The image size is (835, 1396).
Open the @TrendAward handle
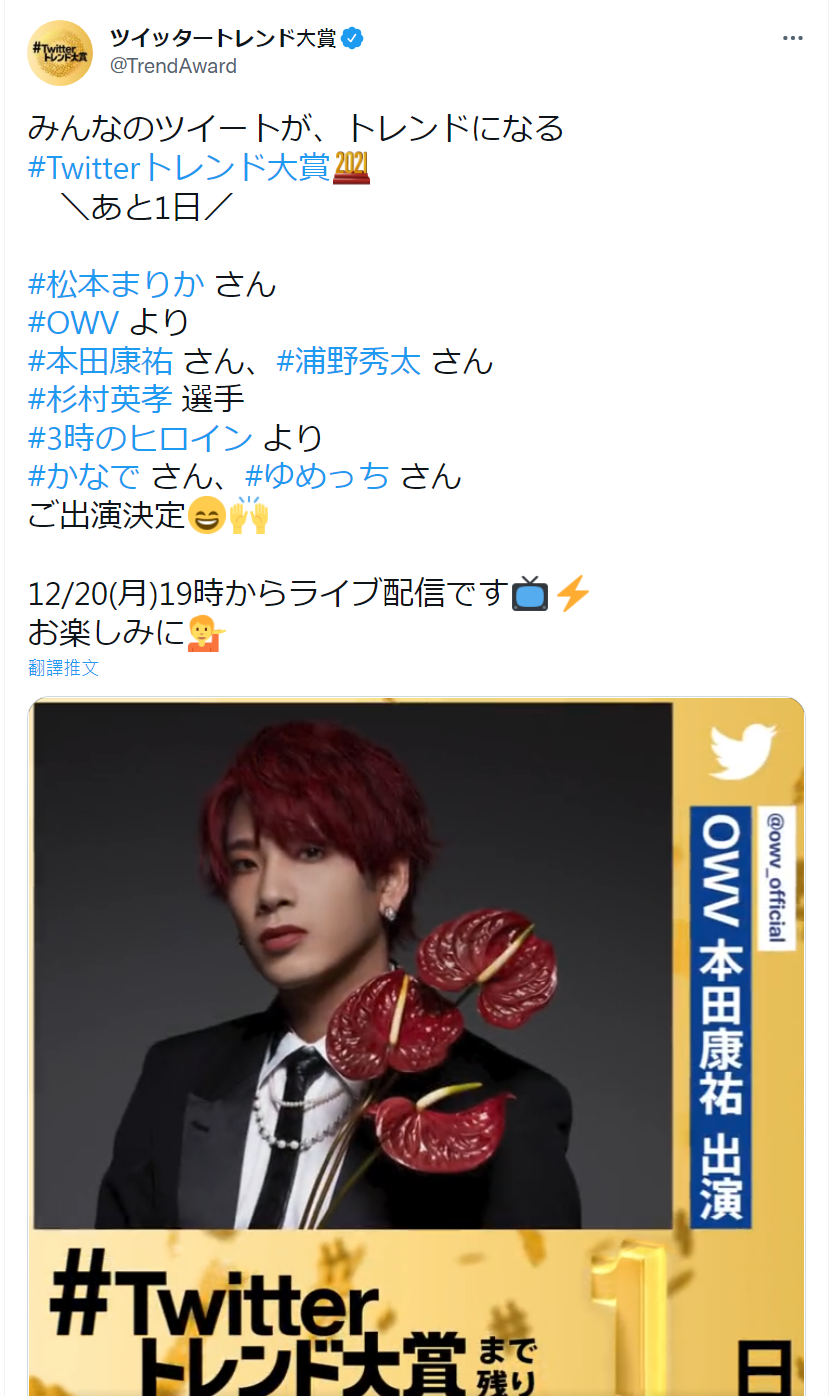click(x=173, y=66)
